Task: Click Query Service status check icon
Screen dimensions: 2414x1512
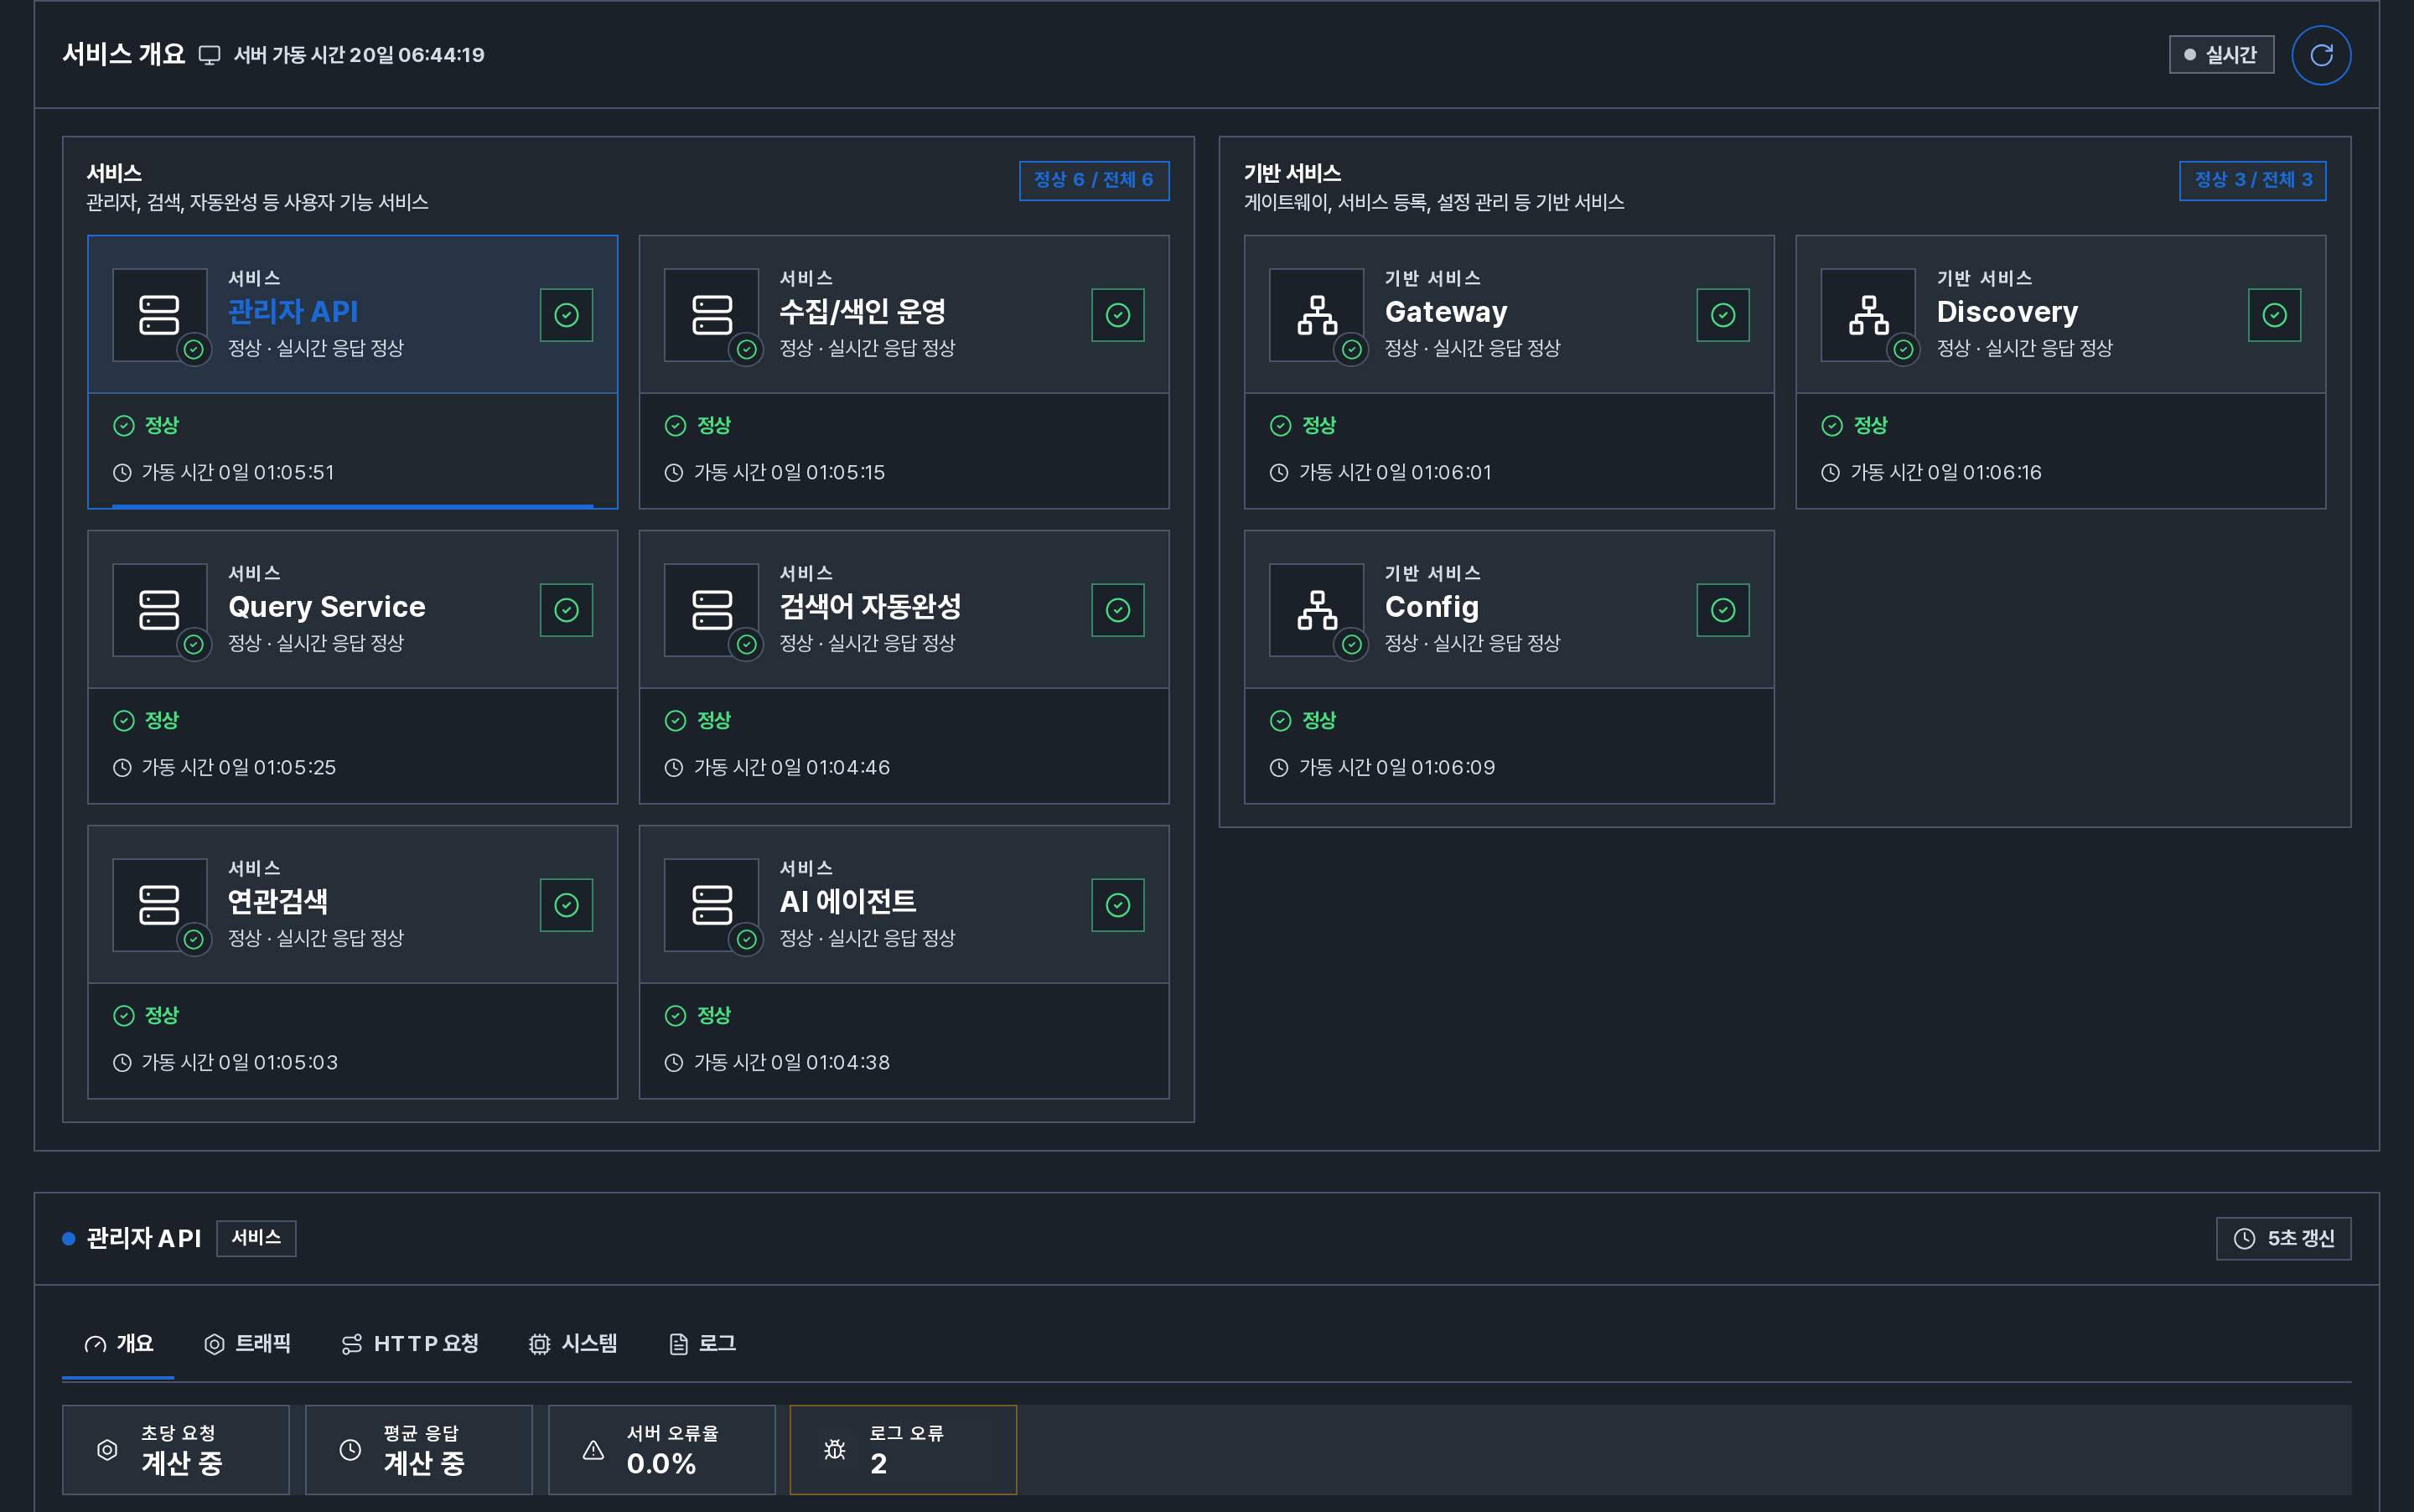Action: click(566, 610)
